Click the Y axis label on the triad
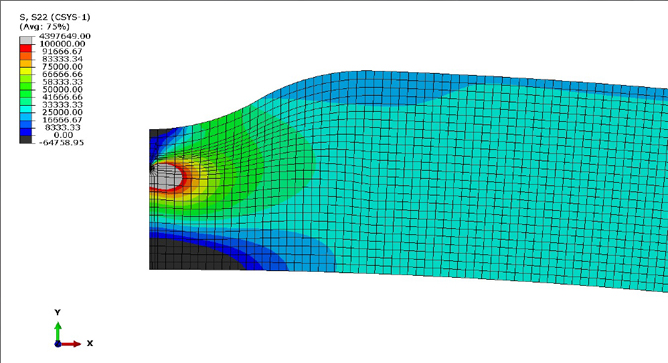668x363 pixels. pyautogui.click(x=58, y=312)
